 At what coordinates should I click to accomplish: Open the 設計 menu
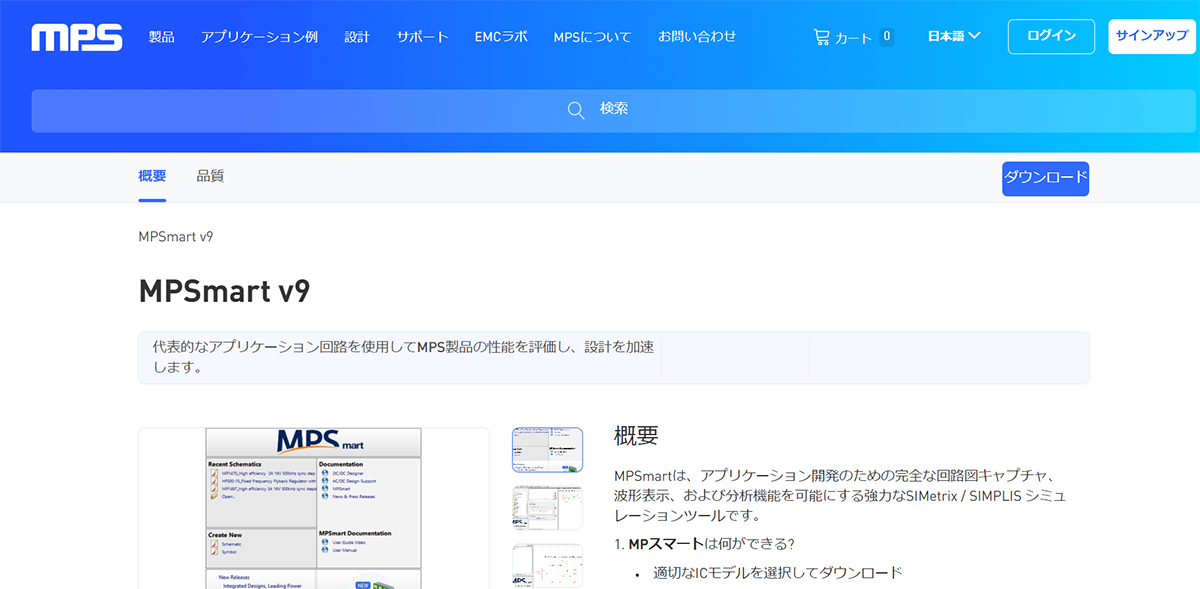coord(357,37)
